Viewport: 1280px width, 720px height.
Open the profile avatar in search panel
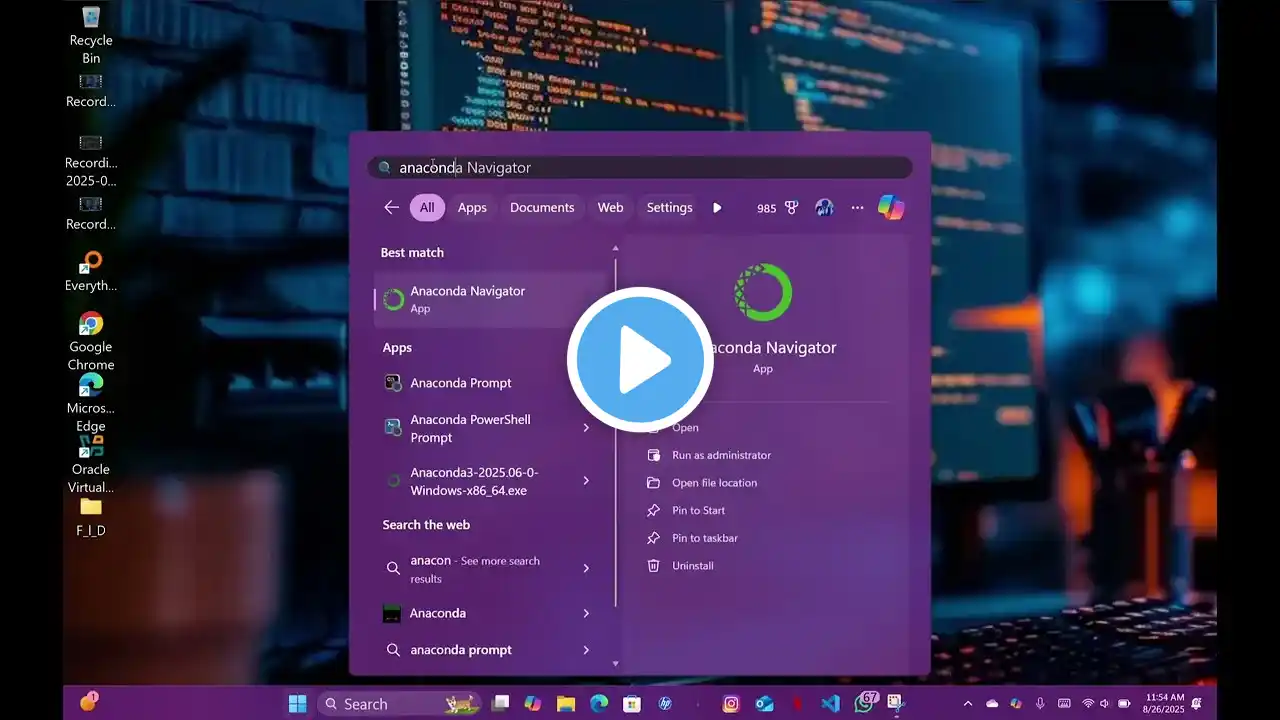point(824,208)
